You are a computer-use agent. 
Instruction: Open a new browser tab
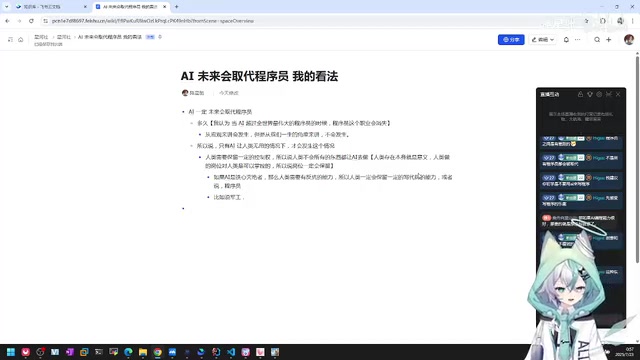[x=176, y=7]
